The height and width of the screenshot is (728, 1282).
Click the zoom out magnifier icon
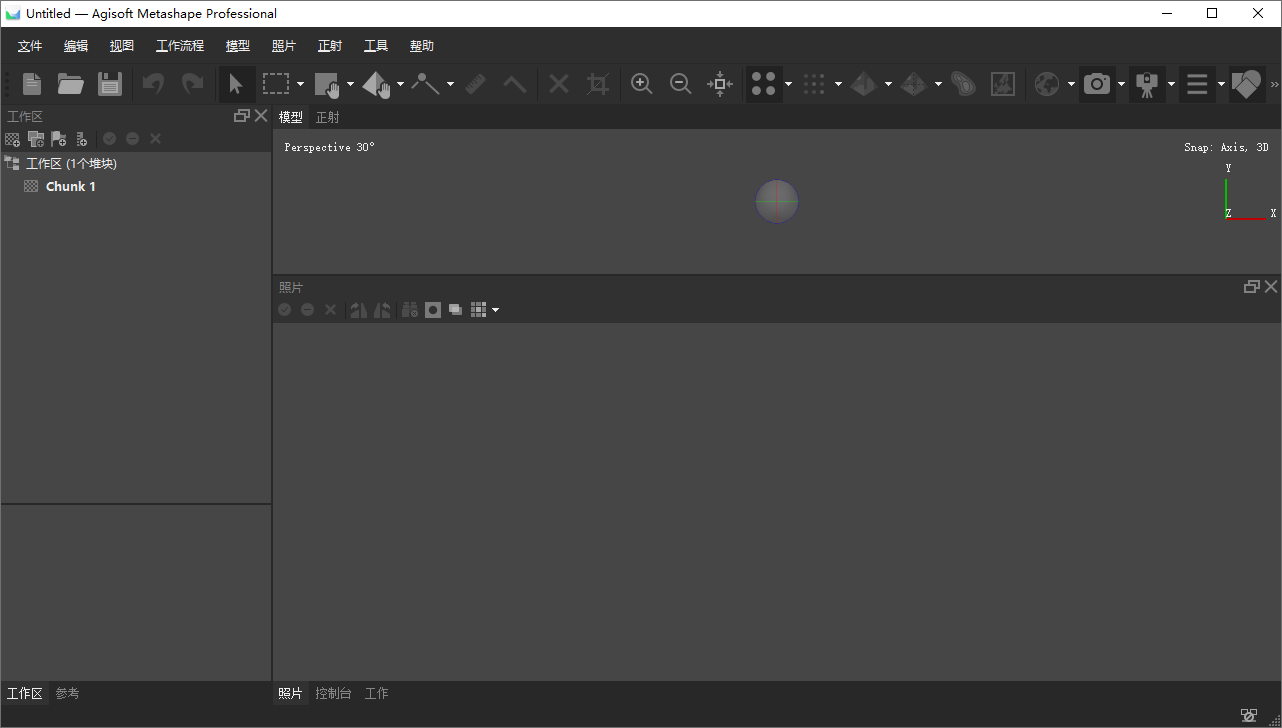pos(681,85)
